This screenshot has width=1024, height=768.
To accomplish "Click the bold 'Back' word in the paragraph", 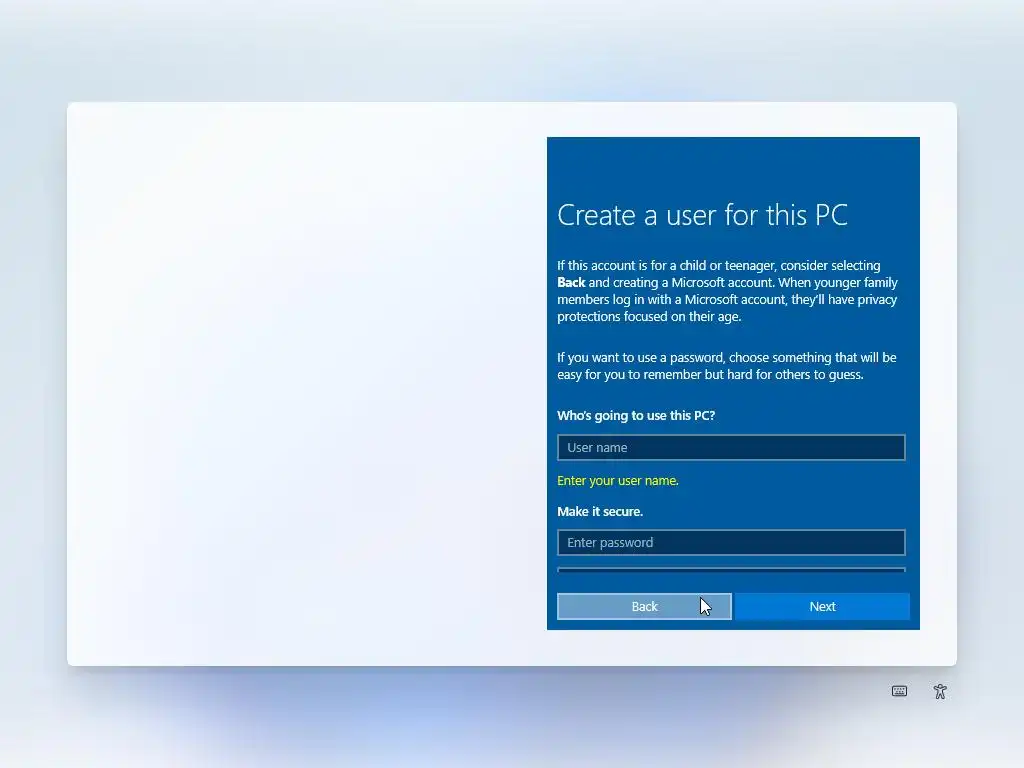I will (x=571, y=282).
